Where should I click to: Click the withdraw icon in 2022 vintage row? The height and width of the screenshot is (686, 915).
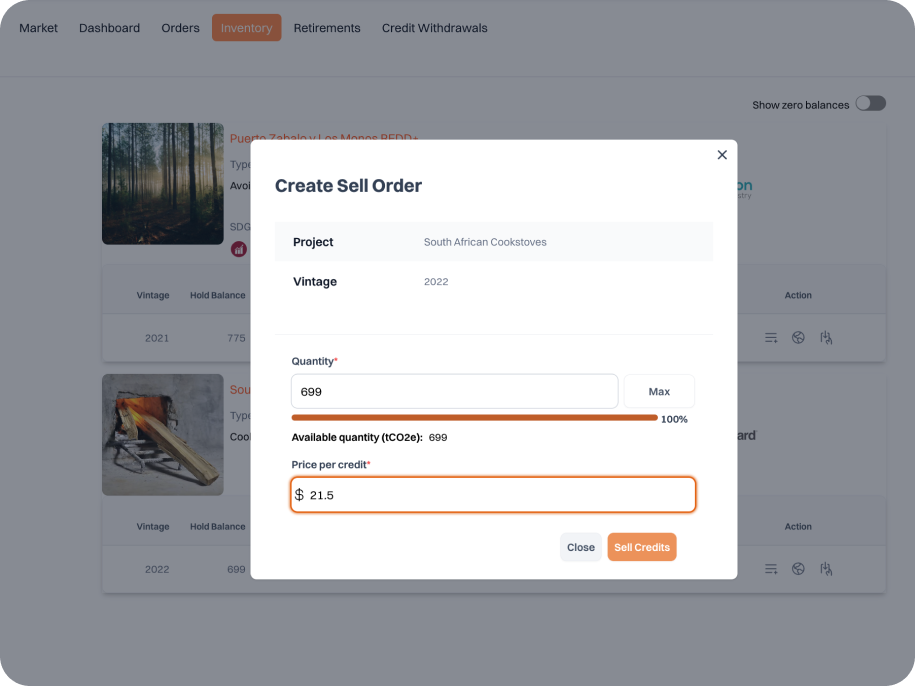tap(826, 569)
